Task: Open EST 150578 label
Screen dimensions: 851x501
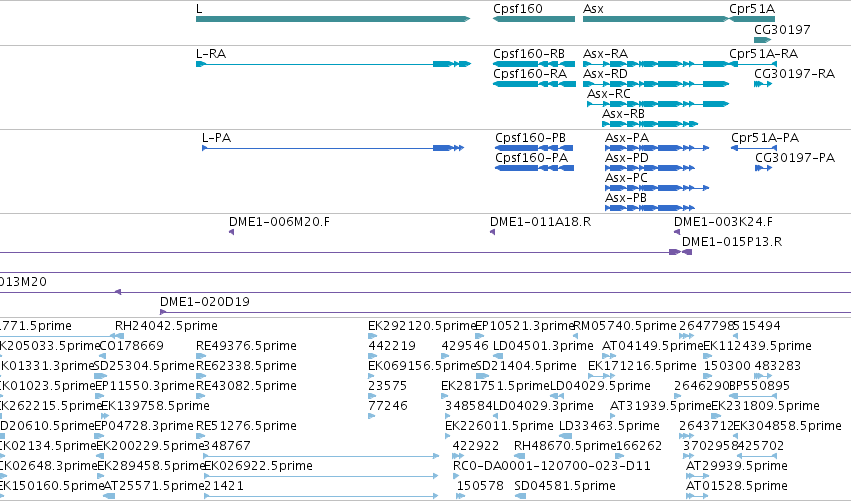Action: [x=480, y=486]
